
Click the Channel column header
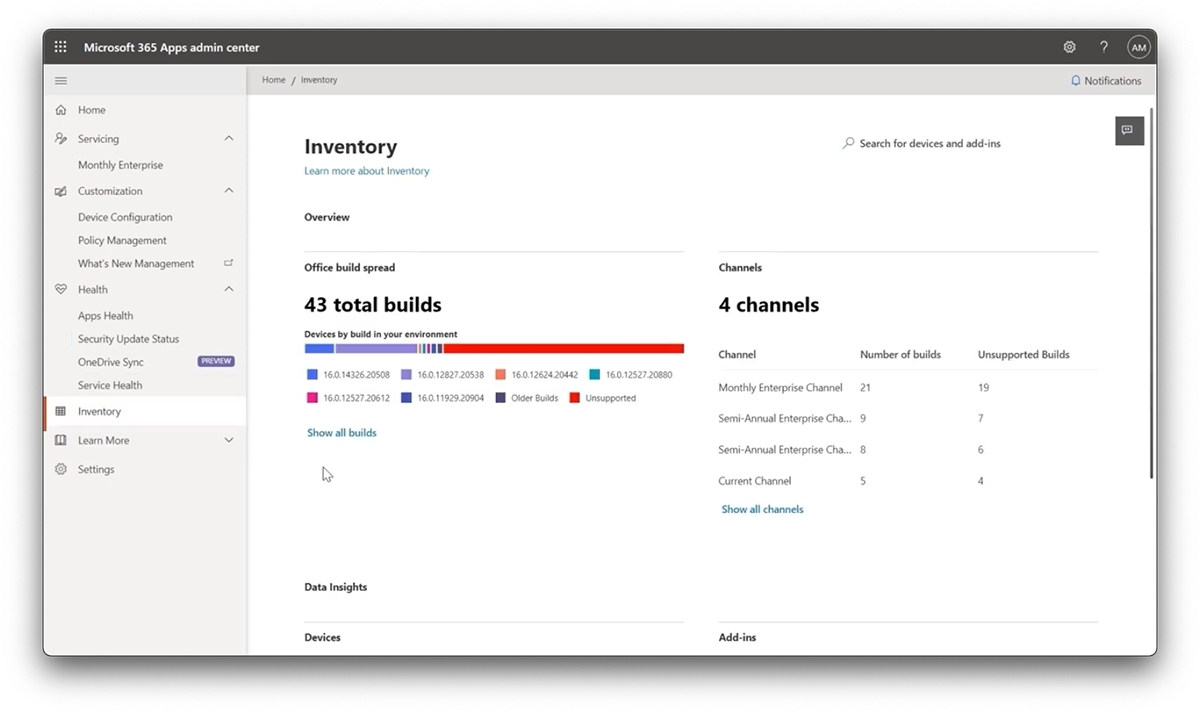pos(737,354)
